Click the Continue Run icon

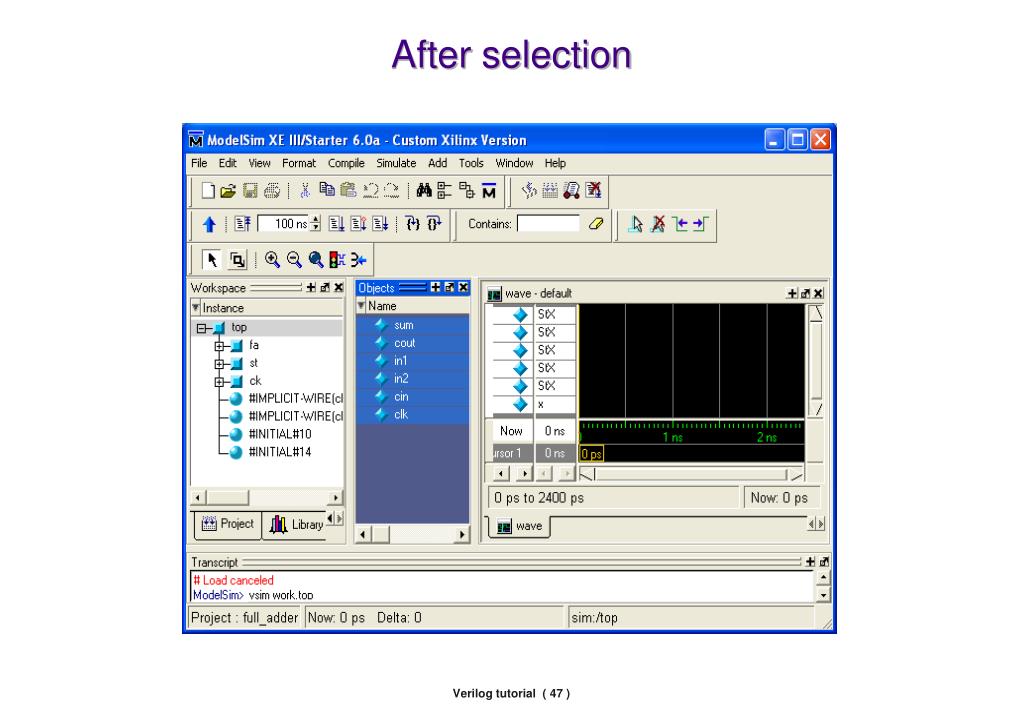[x=358, y=224]
